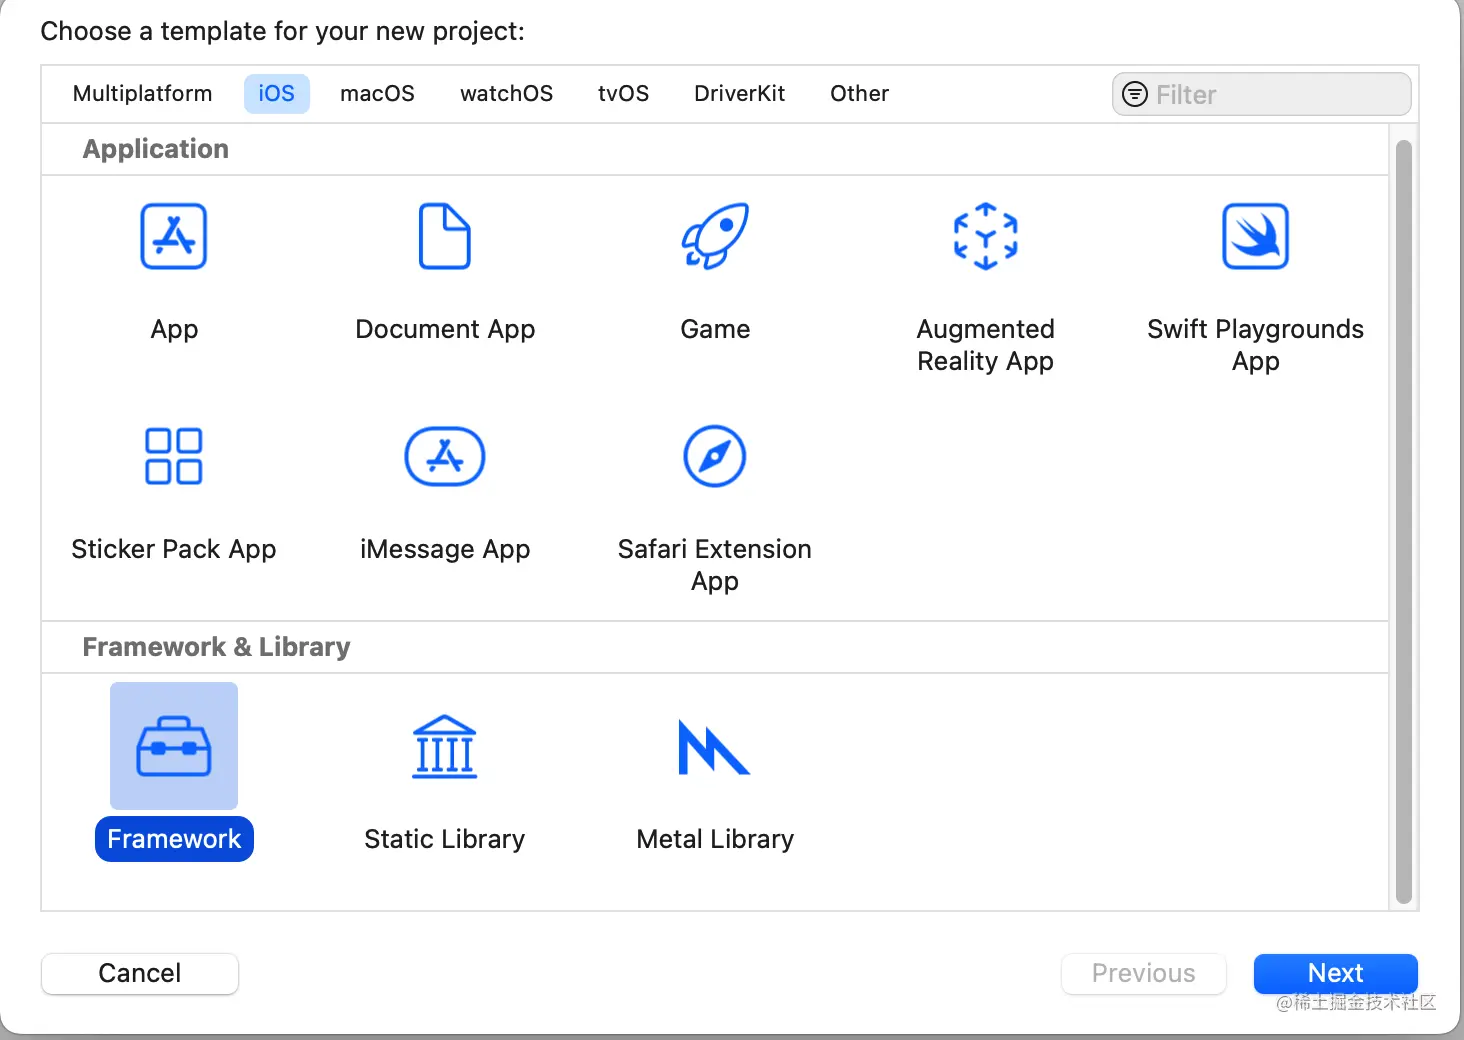Pick the iMessage App icon
This screenshot has height=1040, width=1464.
[445, 456]
